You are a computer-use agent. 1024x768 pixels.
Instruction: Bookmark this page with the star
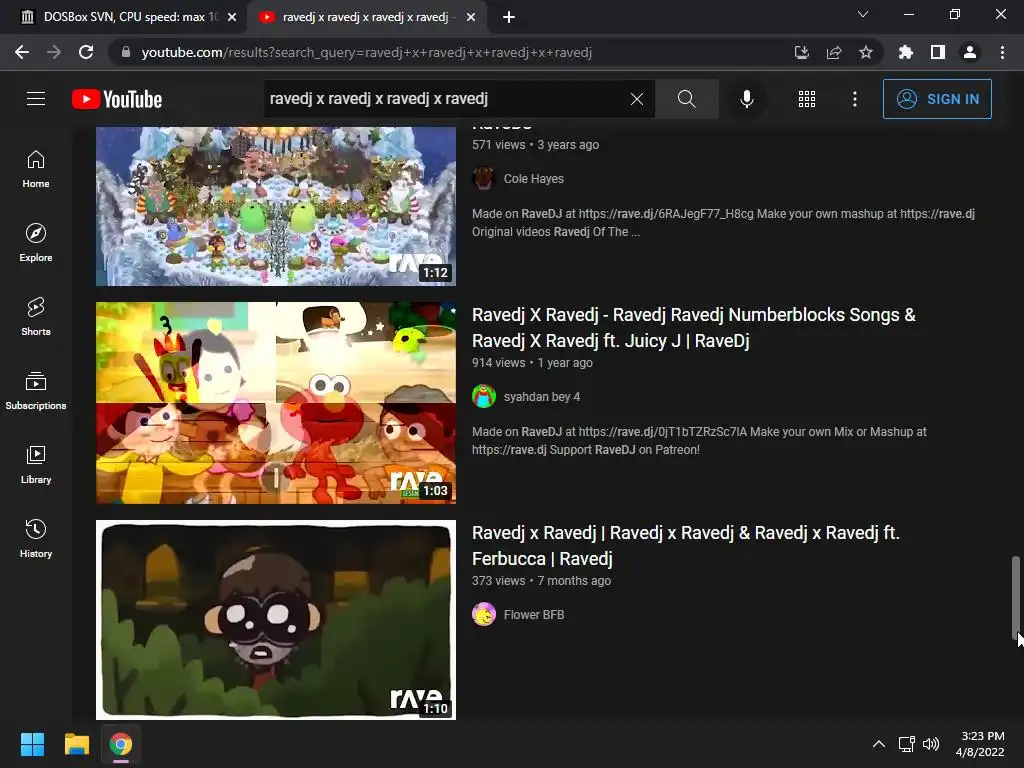tap(866, 52)
